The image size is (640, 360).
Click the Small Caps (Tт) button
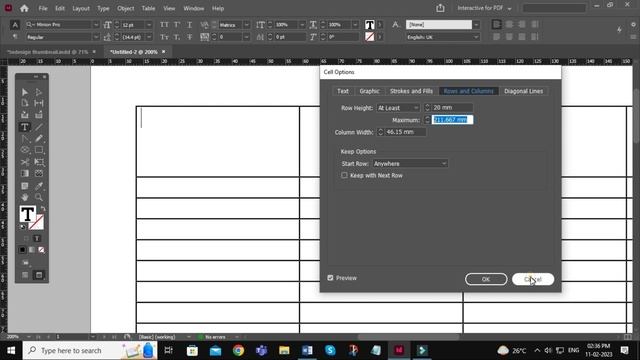[164, 37]
